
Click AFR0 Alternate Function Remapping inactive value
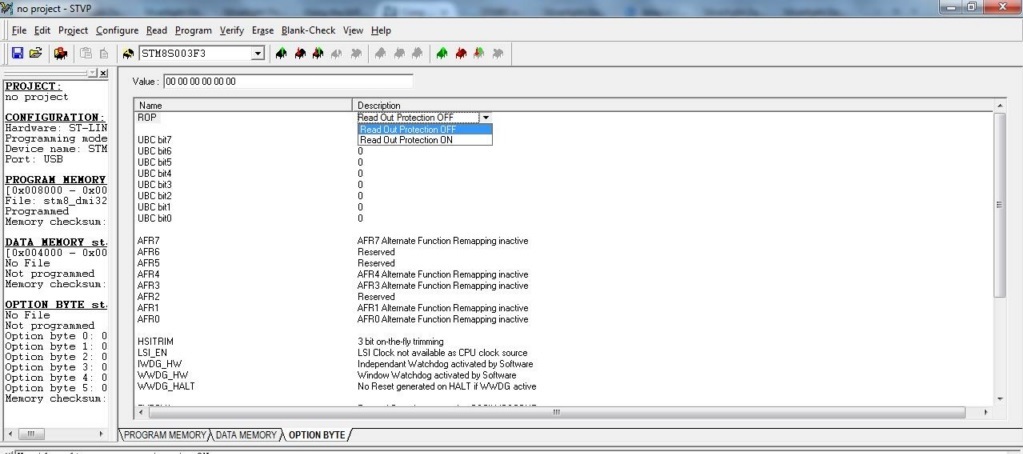tap(442, 319)
